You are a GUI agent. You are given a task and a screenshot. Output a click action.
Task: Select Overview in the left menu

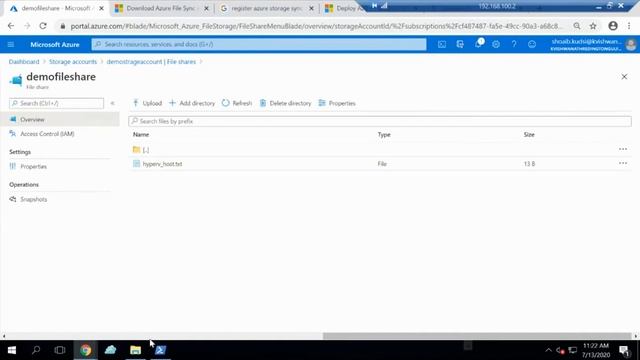point(60,120)
